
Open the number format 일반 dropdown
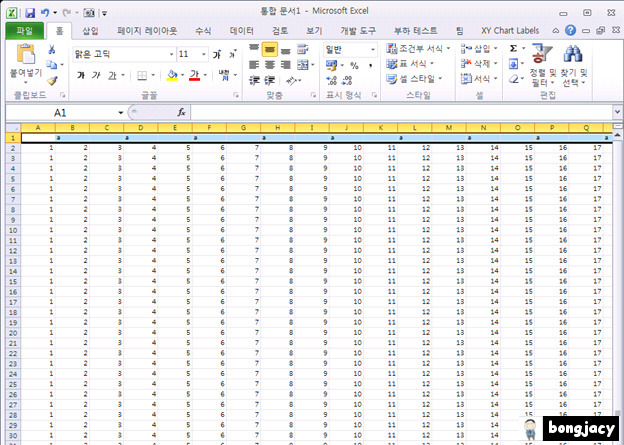click(373, 50)
